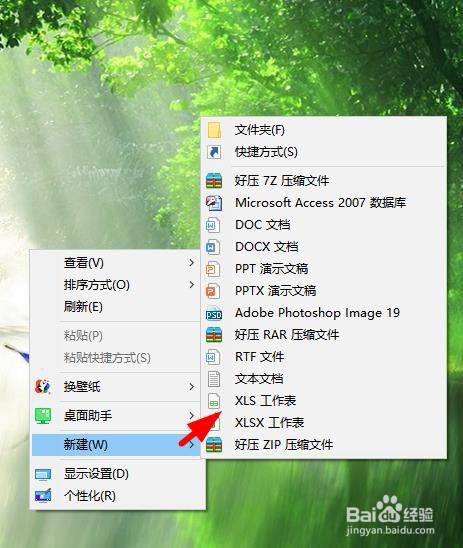The image size is (463, 548).
Task: Open 显示设置(D) display settings
Action: (x=116, y=474)
